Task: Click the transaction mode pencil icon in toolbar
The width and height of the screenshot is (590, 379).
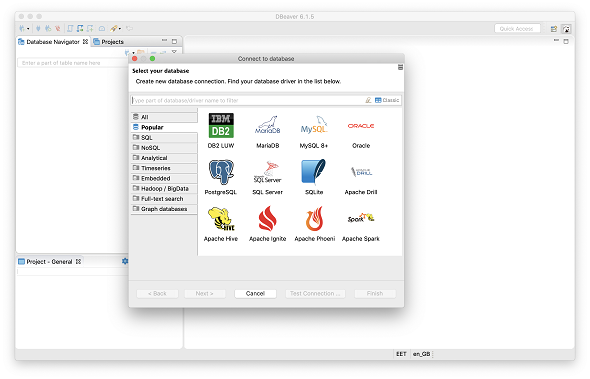Action: point(114,28)
